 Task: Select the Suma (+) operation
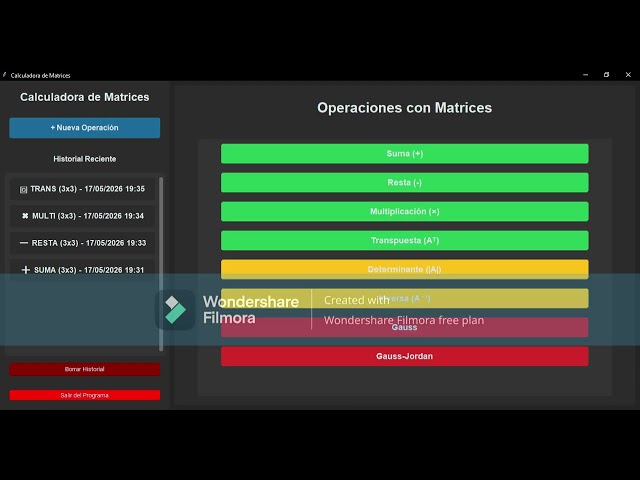[404, 154]
